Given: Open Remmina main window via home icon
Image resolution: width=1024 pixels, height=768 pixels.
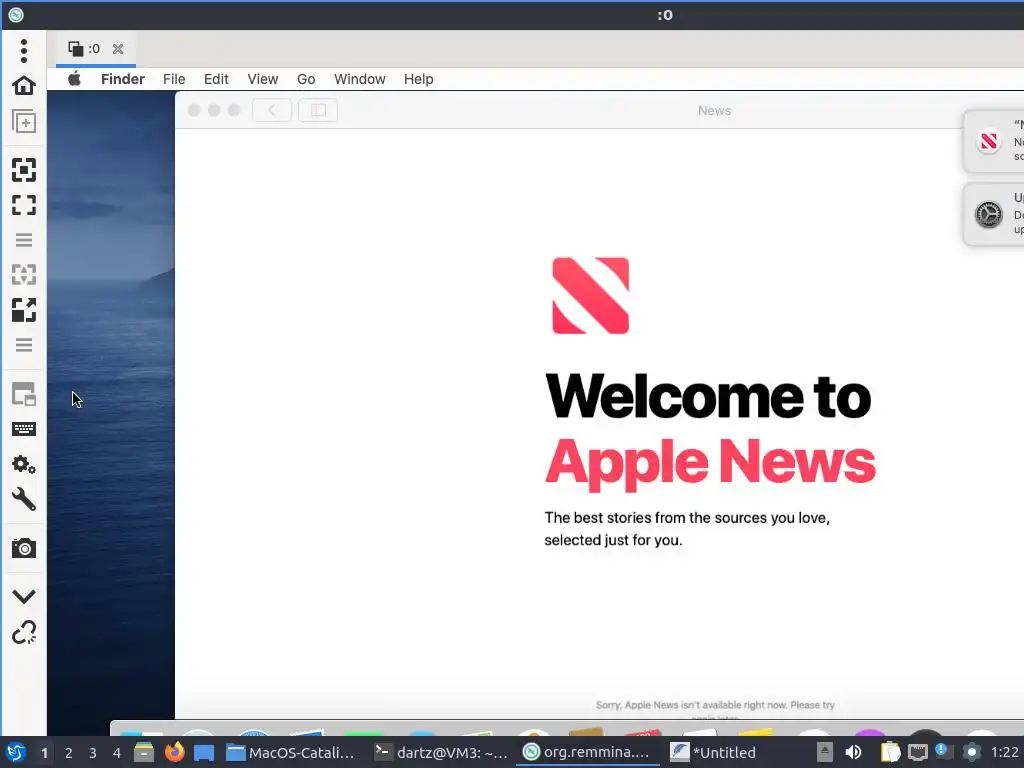Looking at the screenshot, I should click(x=24, y=86).
